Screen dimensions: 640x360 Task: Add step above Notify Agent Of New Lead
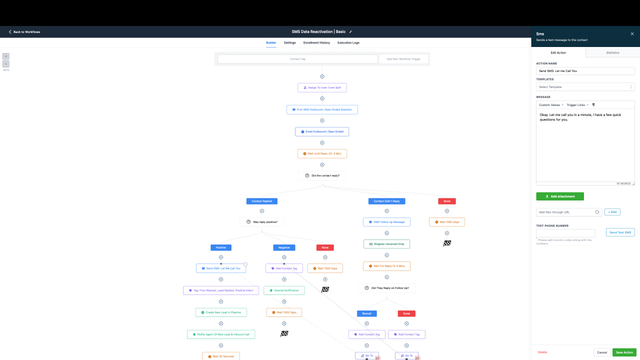point(221,324)
